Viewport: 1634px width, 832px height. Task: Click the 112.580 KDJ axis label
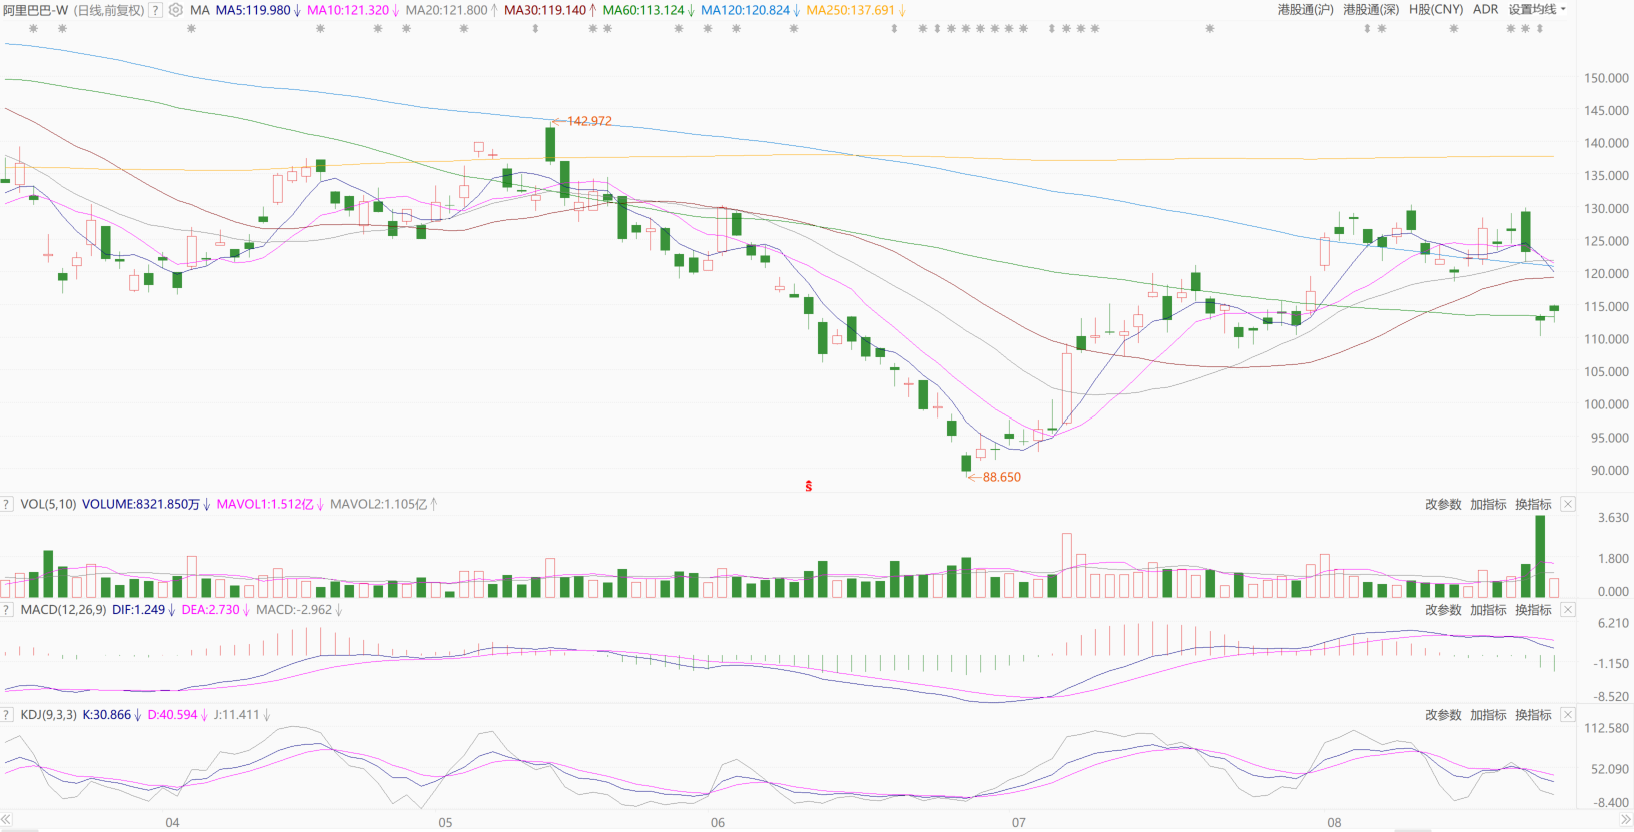point(1606,728)
